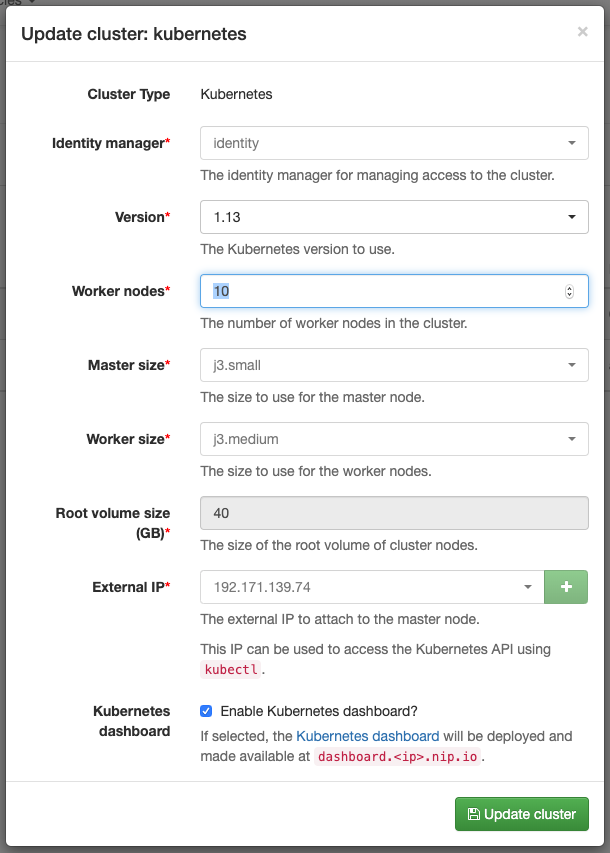Click the Root volume size field
Viewport: 610px width, 853px height.
pos(394,513)
